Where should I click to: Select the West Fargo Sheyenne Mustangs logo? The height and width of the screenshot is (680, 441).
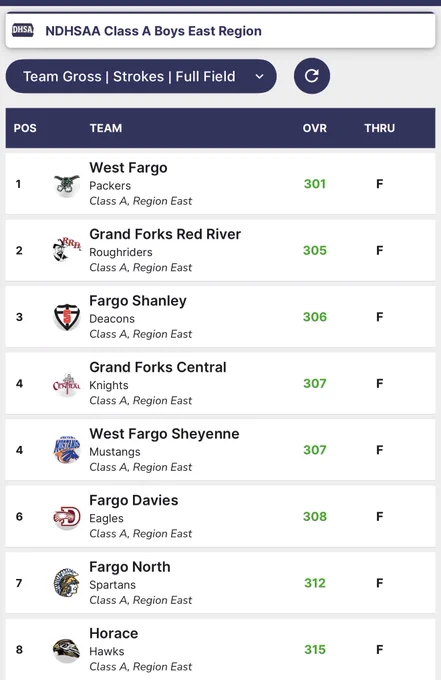(x=67, y=450)
